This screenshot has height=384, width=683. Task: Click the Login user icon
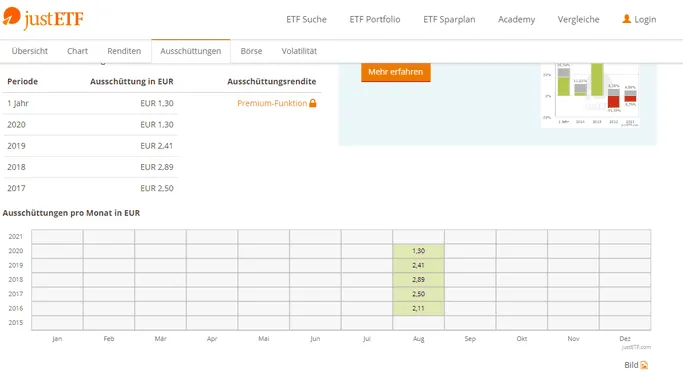tap(626, 19)
